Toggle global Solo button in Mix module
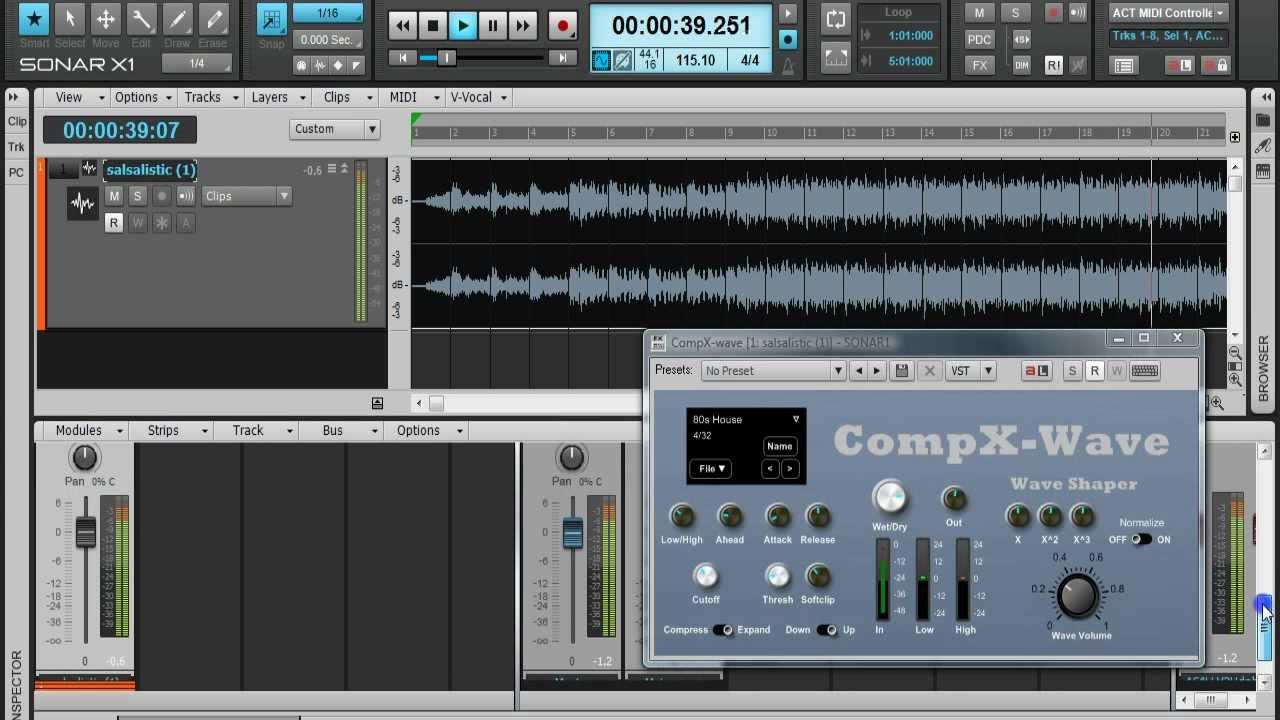 1015,13
